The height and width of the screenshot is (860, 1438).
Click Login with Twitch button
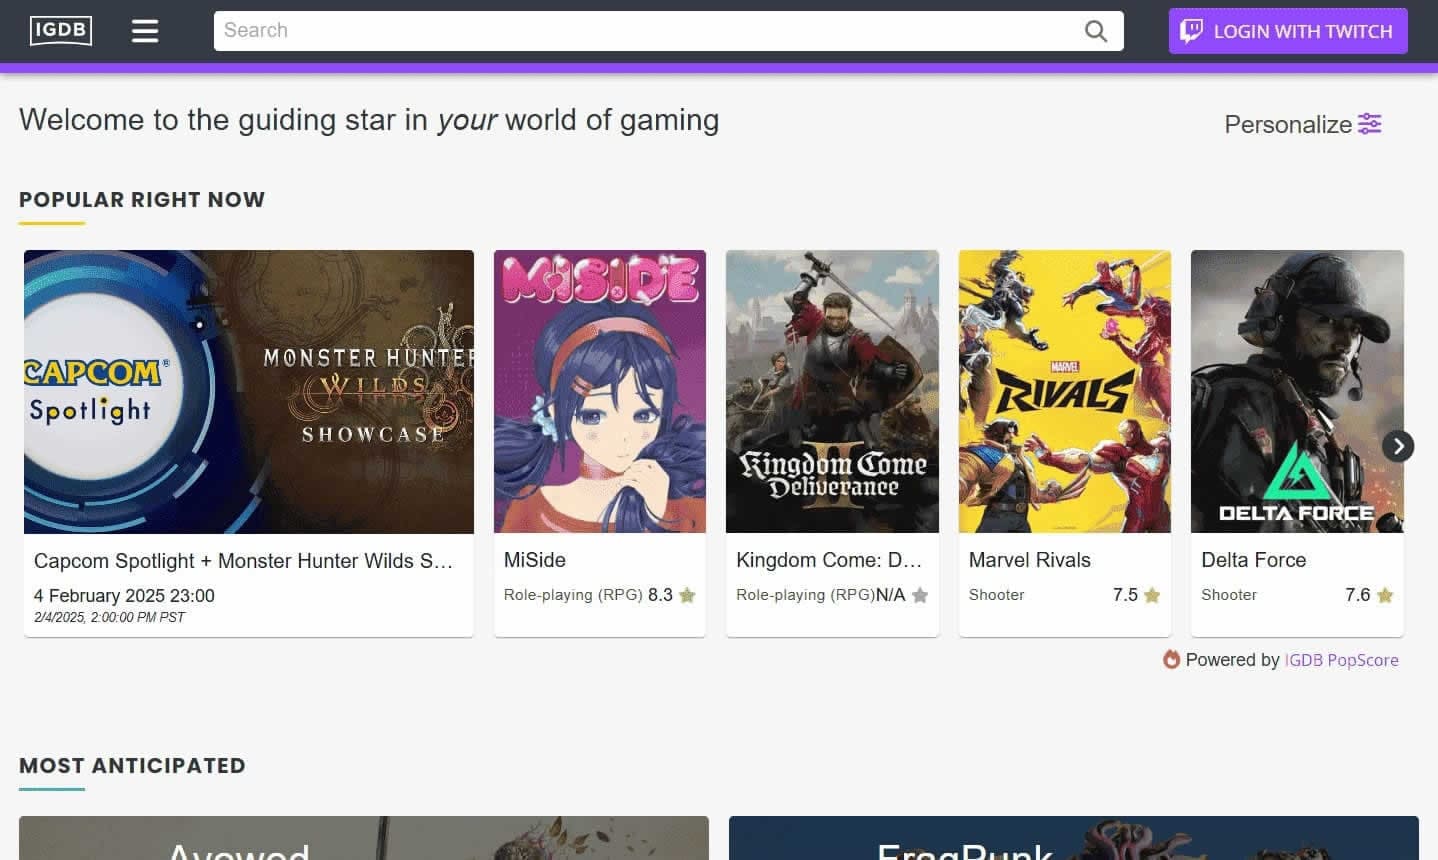click(1288, 31)
